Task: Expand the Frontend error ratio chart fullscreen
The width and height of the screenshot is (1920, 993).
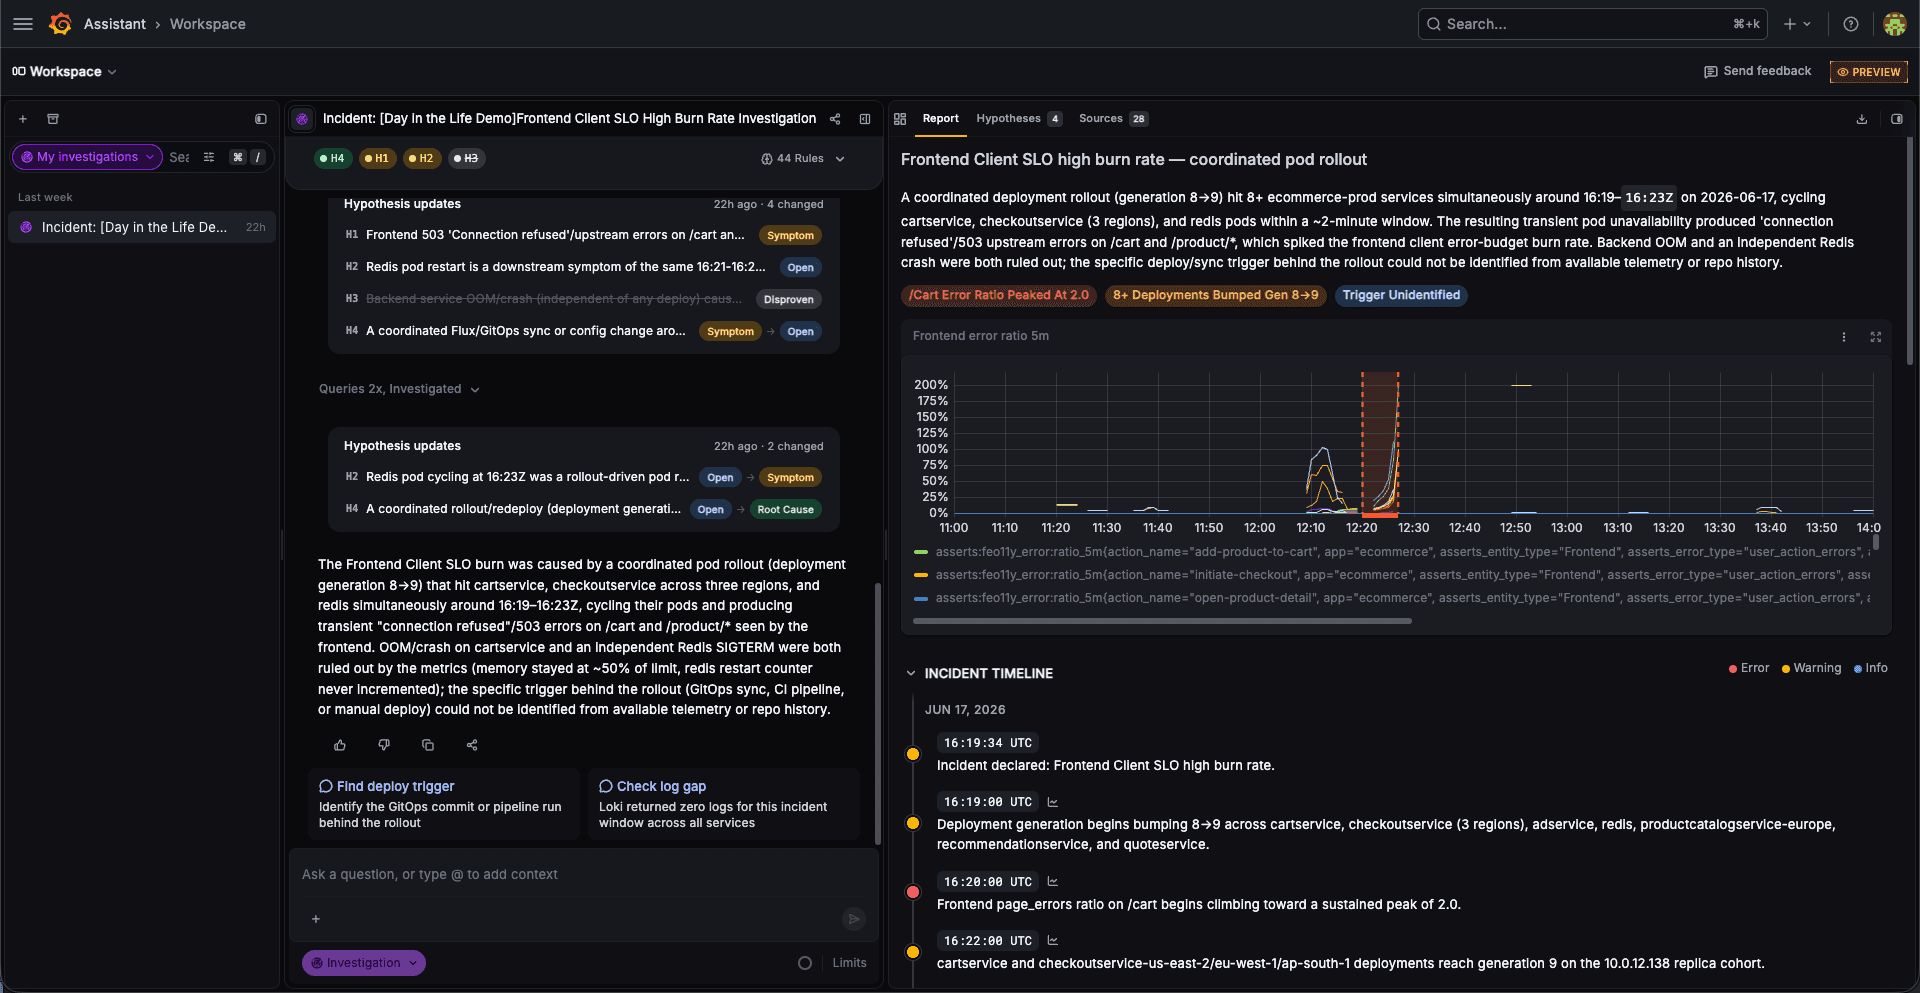Action: [1876, 337]
